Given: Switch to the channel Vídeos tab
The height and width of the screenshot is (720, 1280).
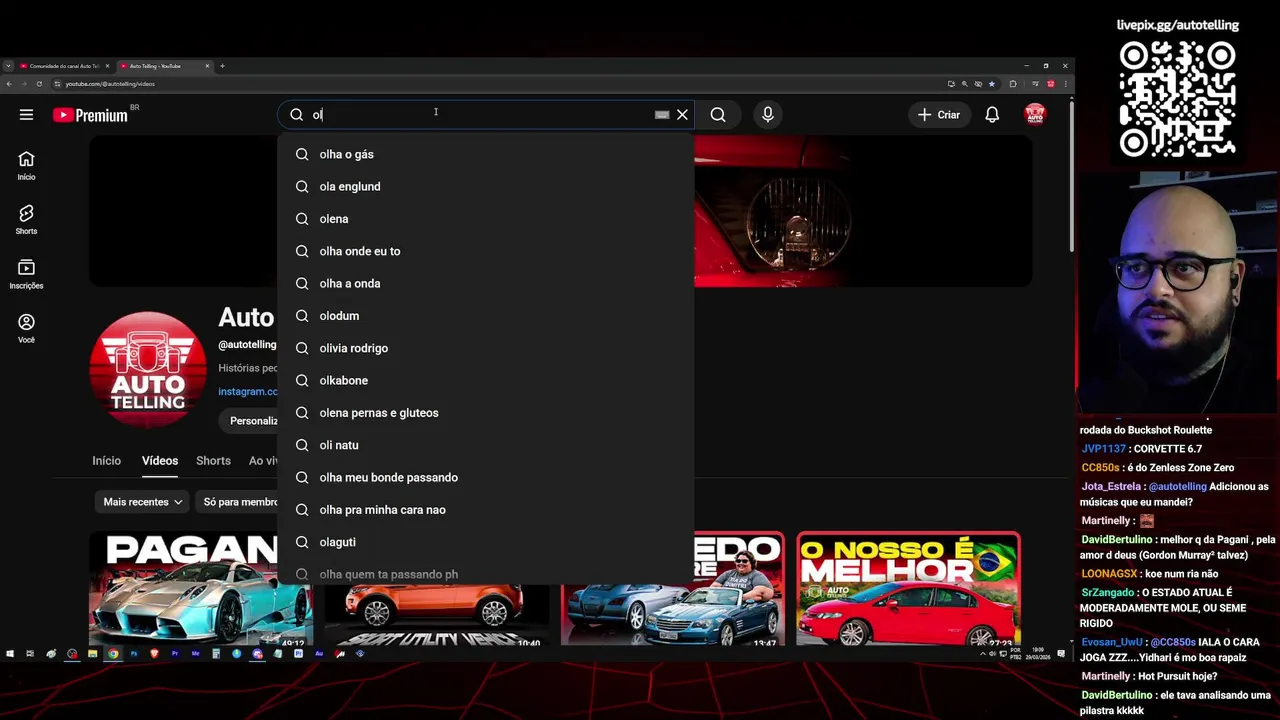Looking at the screenshot, I should (x=160, y=461).
